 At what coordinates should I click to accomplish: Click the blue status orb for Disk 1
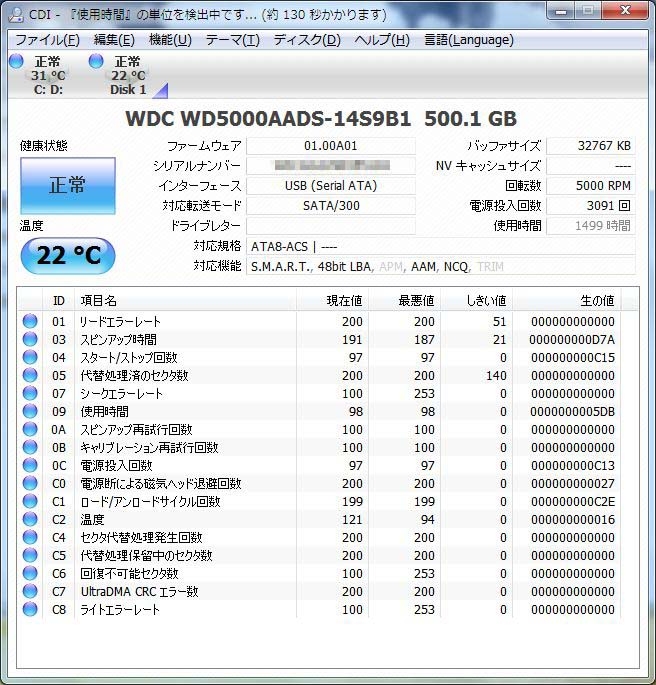(x=96, y=61)
